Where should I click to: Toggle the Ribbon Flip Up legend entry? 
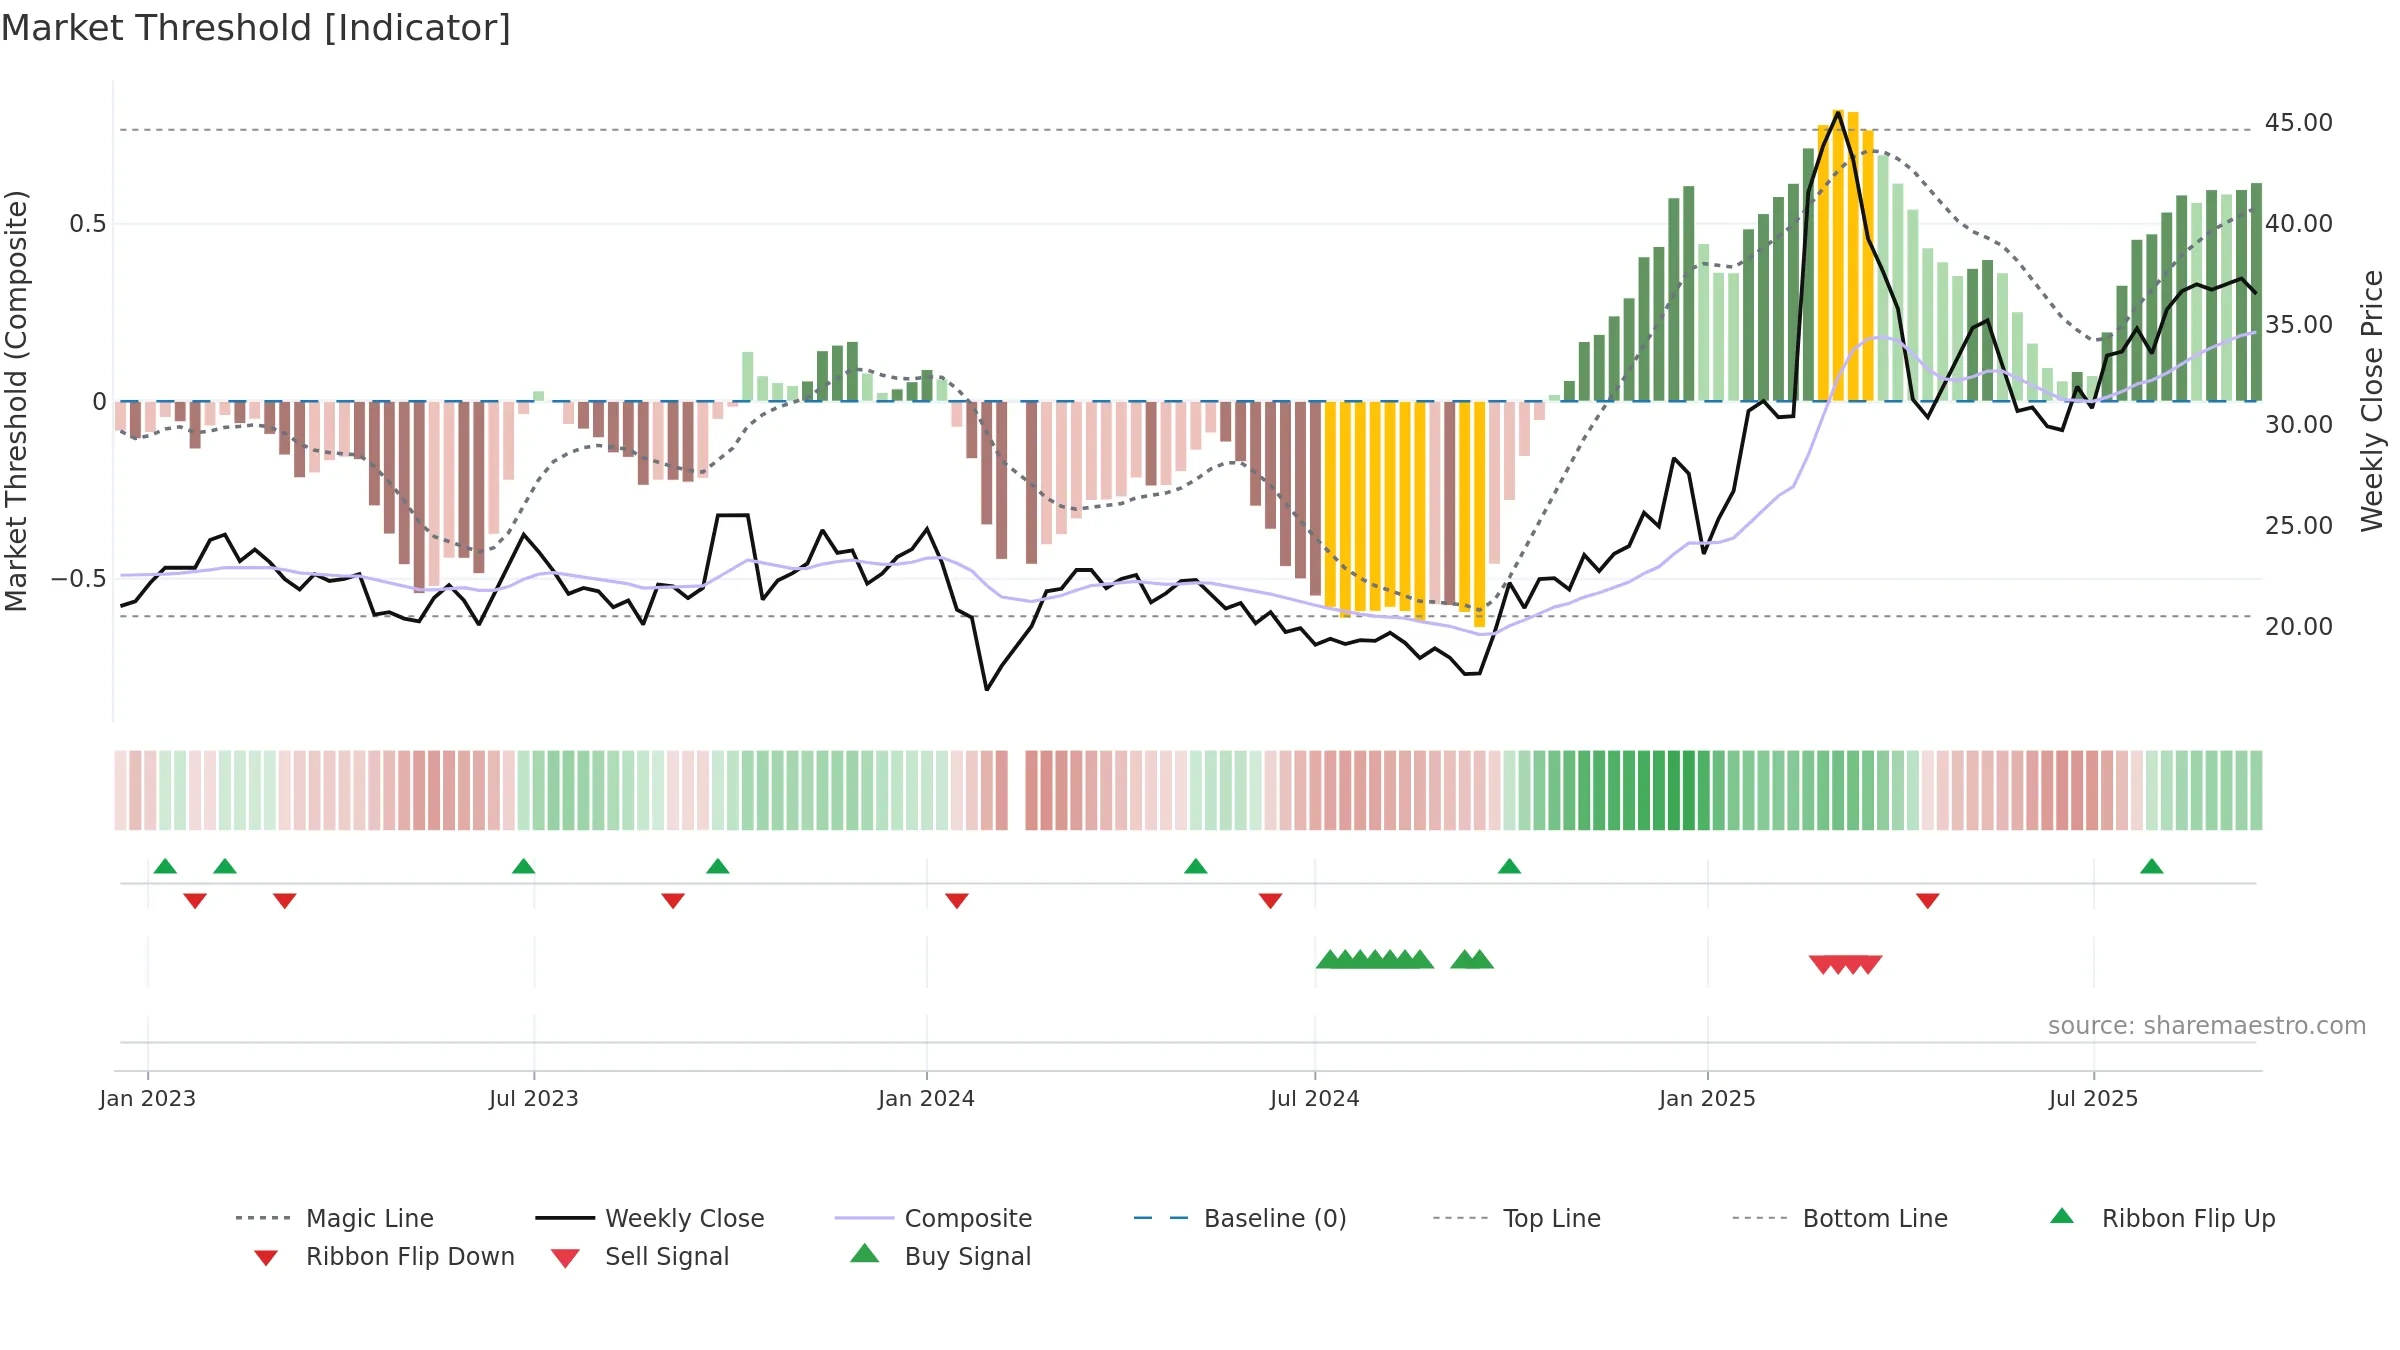[2162, 1218]
